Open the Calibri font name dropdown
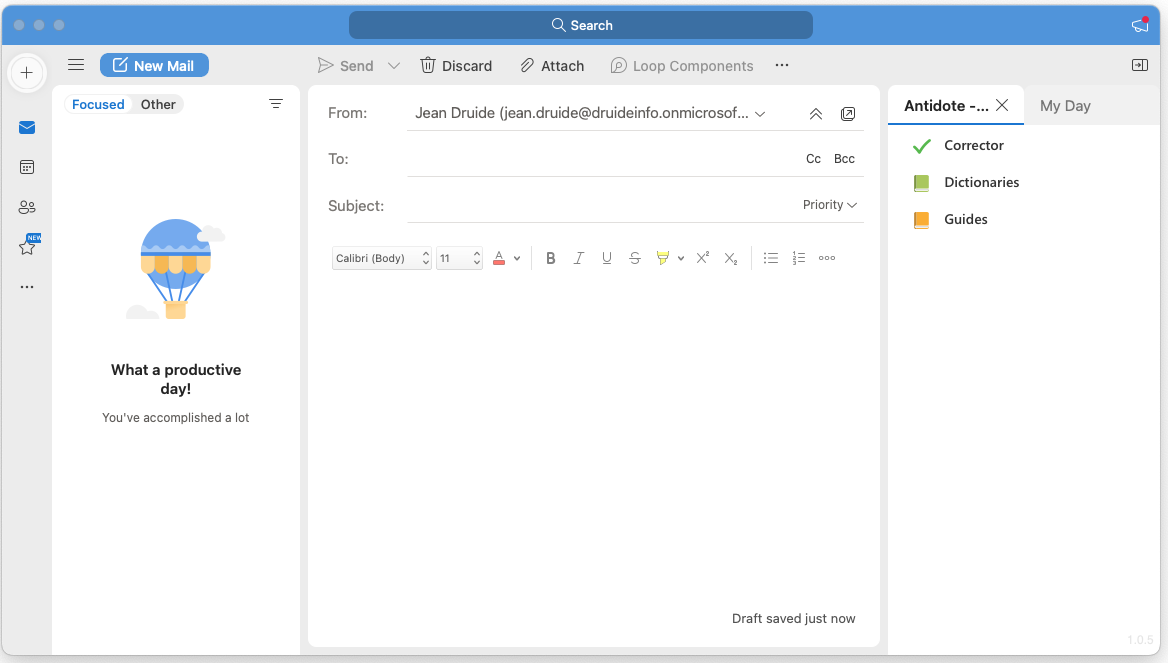 (381, 258)
